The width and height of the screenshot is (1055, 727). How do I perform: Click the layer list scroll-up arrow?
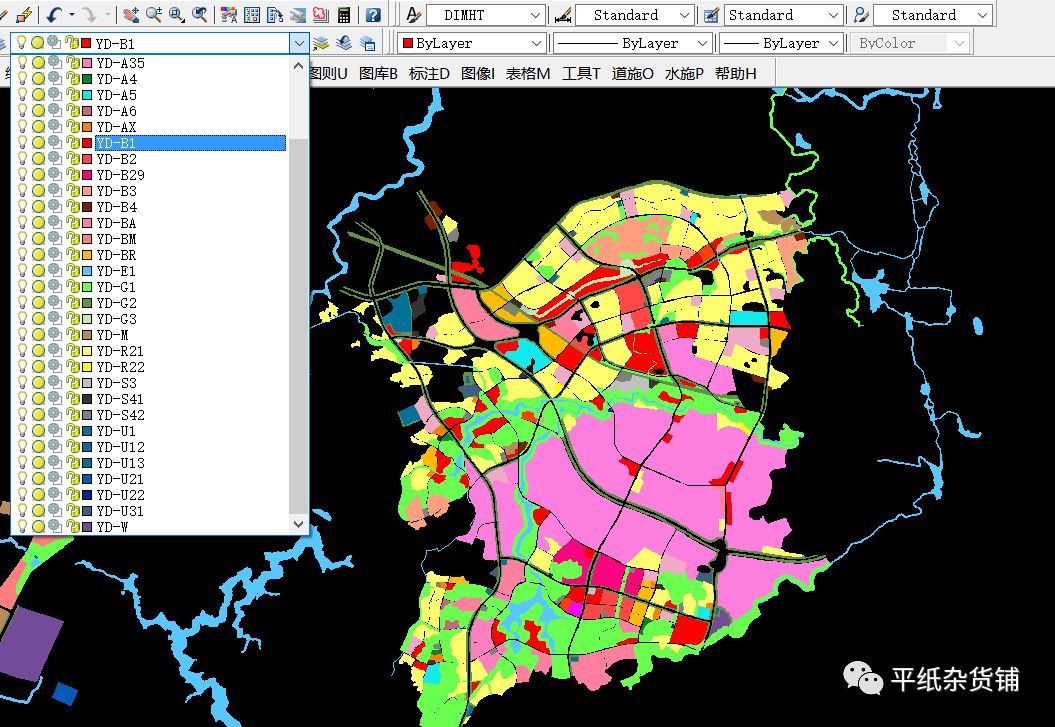click(299, 65)
